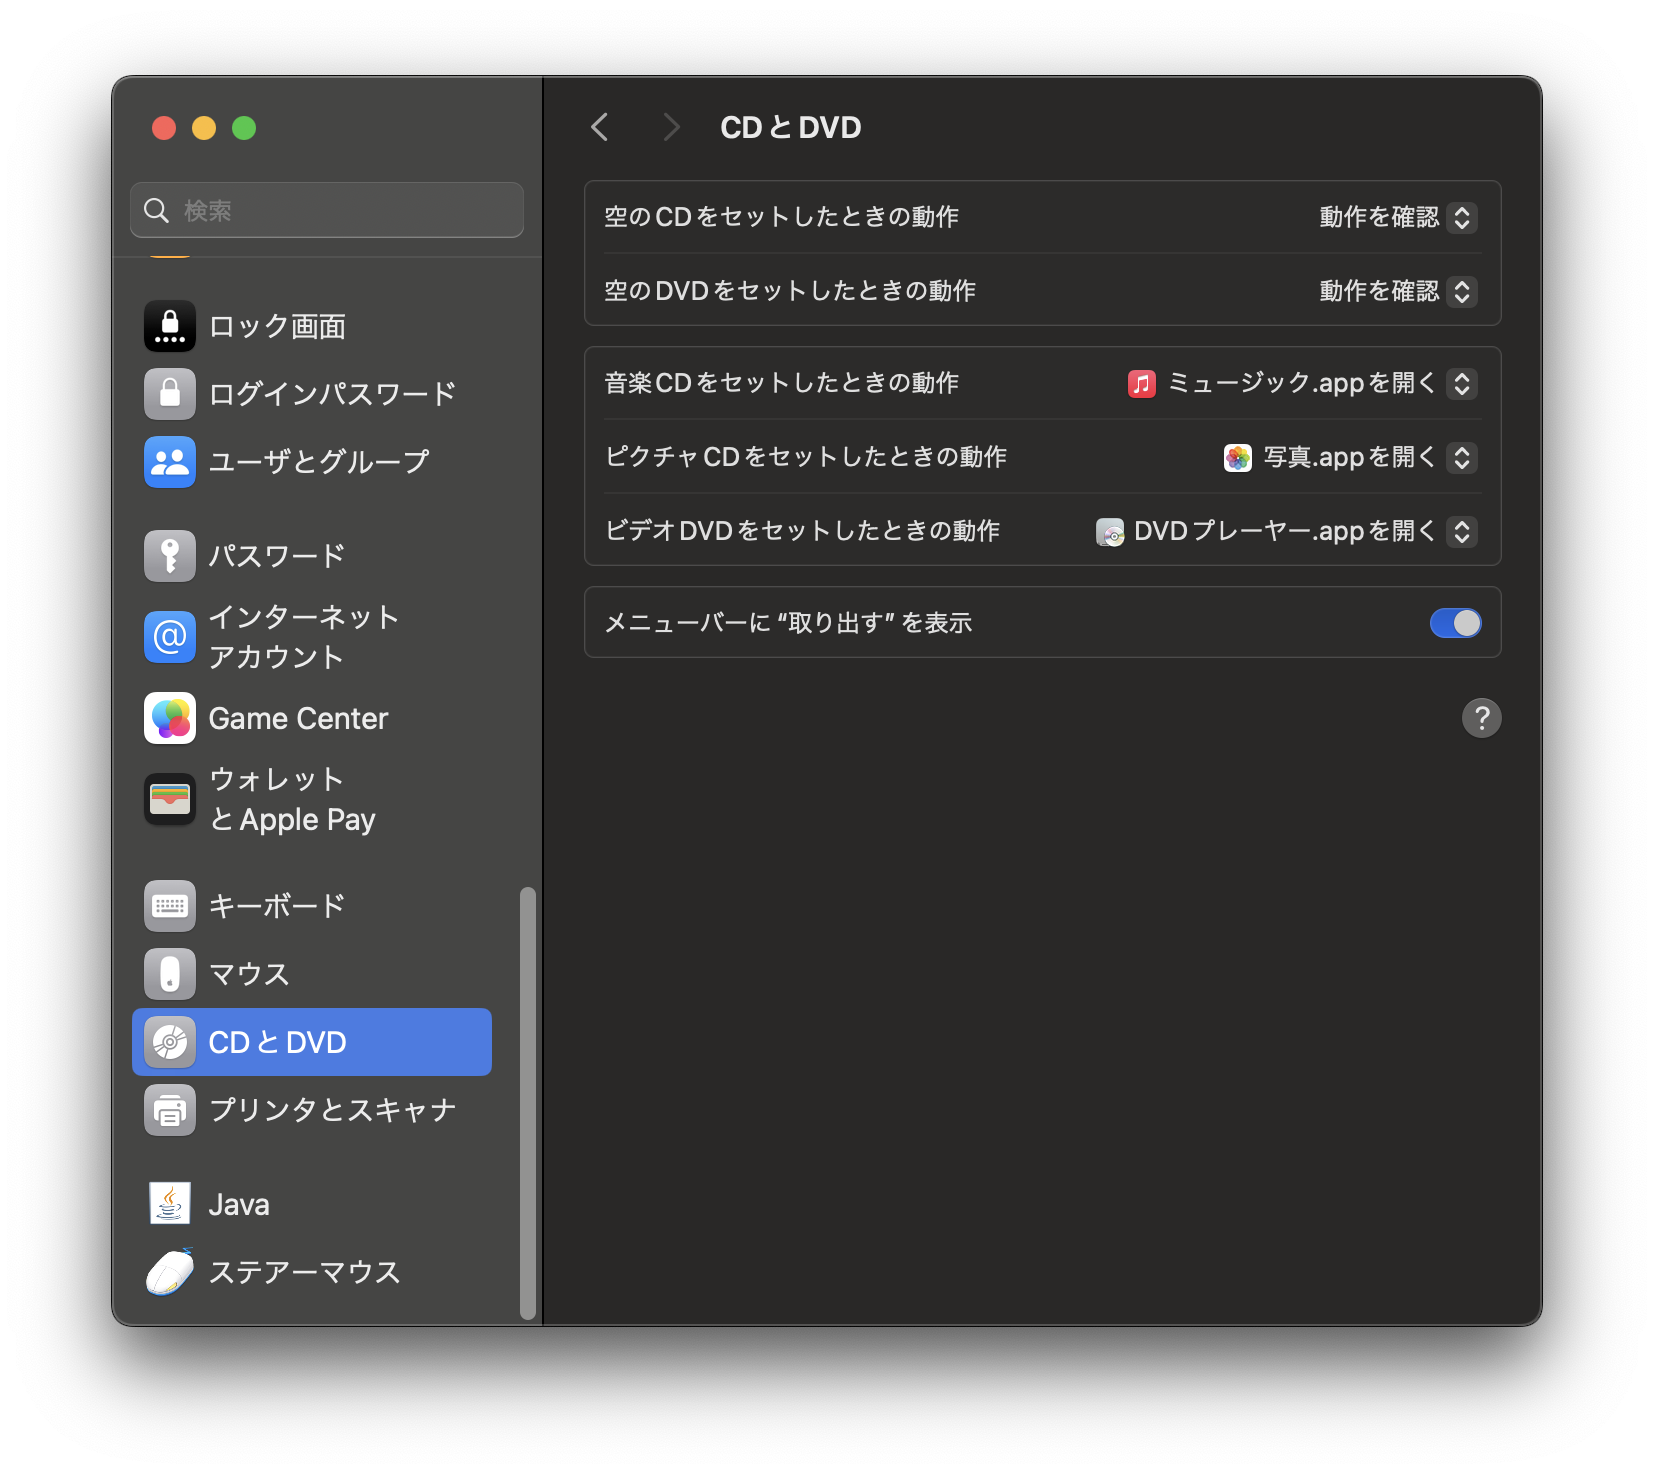Click the Passwords (パスワード) key icon
Screen dimensions: 1654x1474
click(170, 556)
